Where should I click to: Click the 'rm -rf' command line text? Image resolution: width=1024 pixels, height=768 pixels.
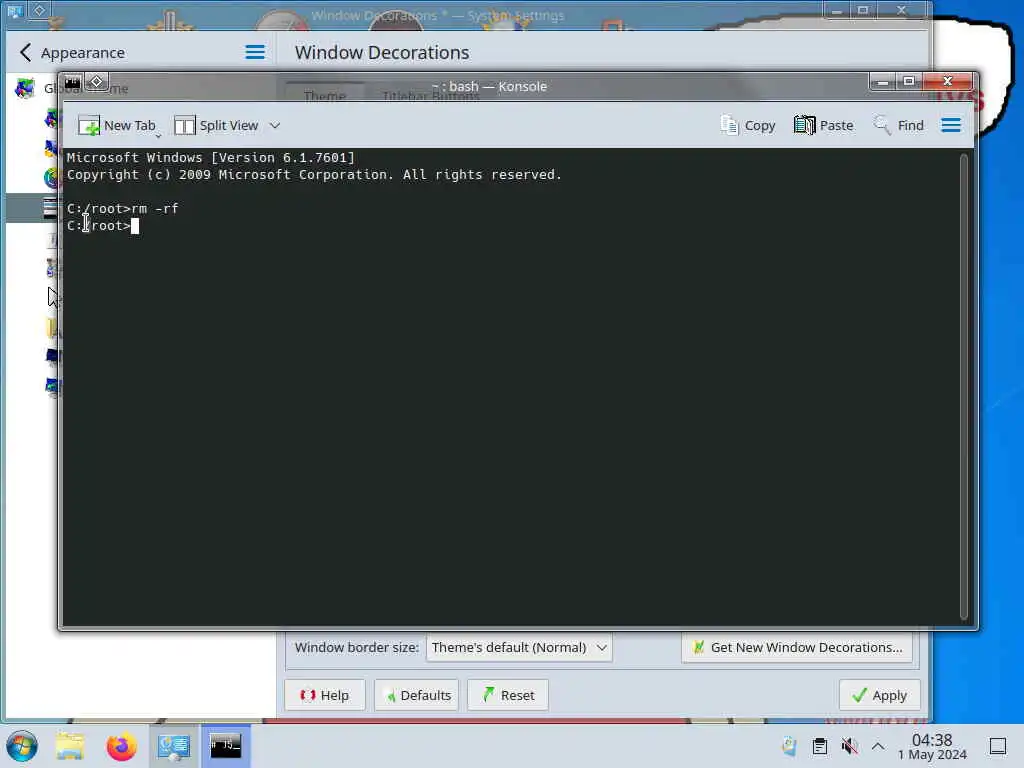pos(155,209)
